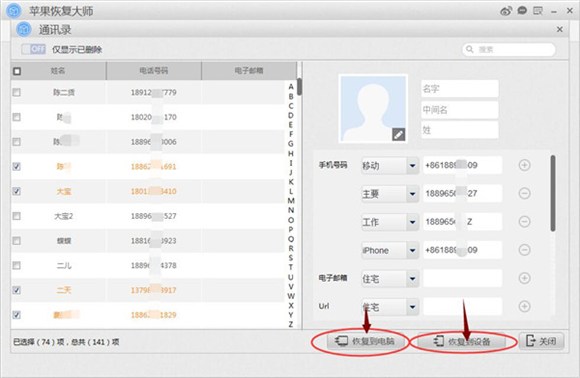Jump to letter W in the index
Screen dimensions: 580x378
(291, 296)
